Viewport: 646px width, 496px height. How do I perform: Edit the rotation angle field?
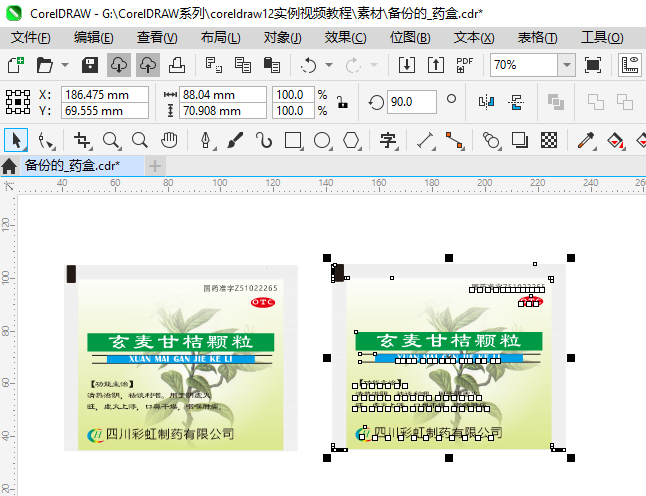[x=411, y=102]
